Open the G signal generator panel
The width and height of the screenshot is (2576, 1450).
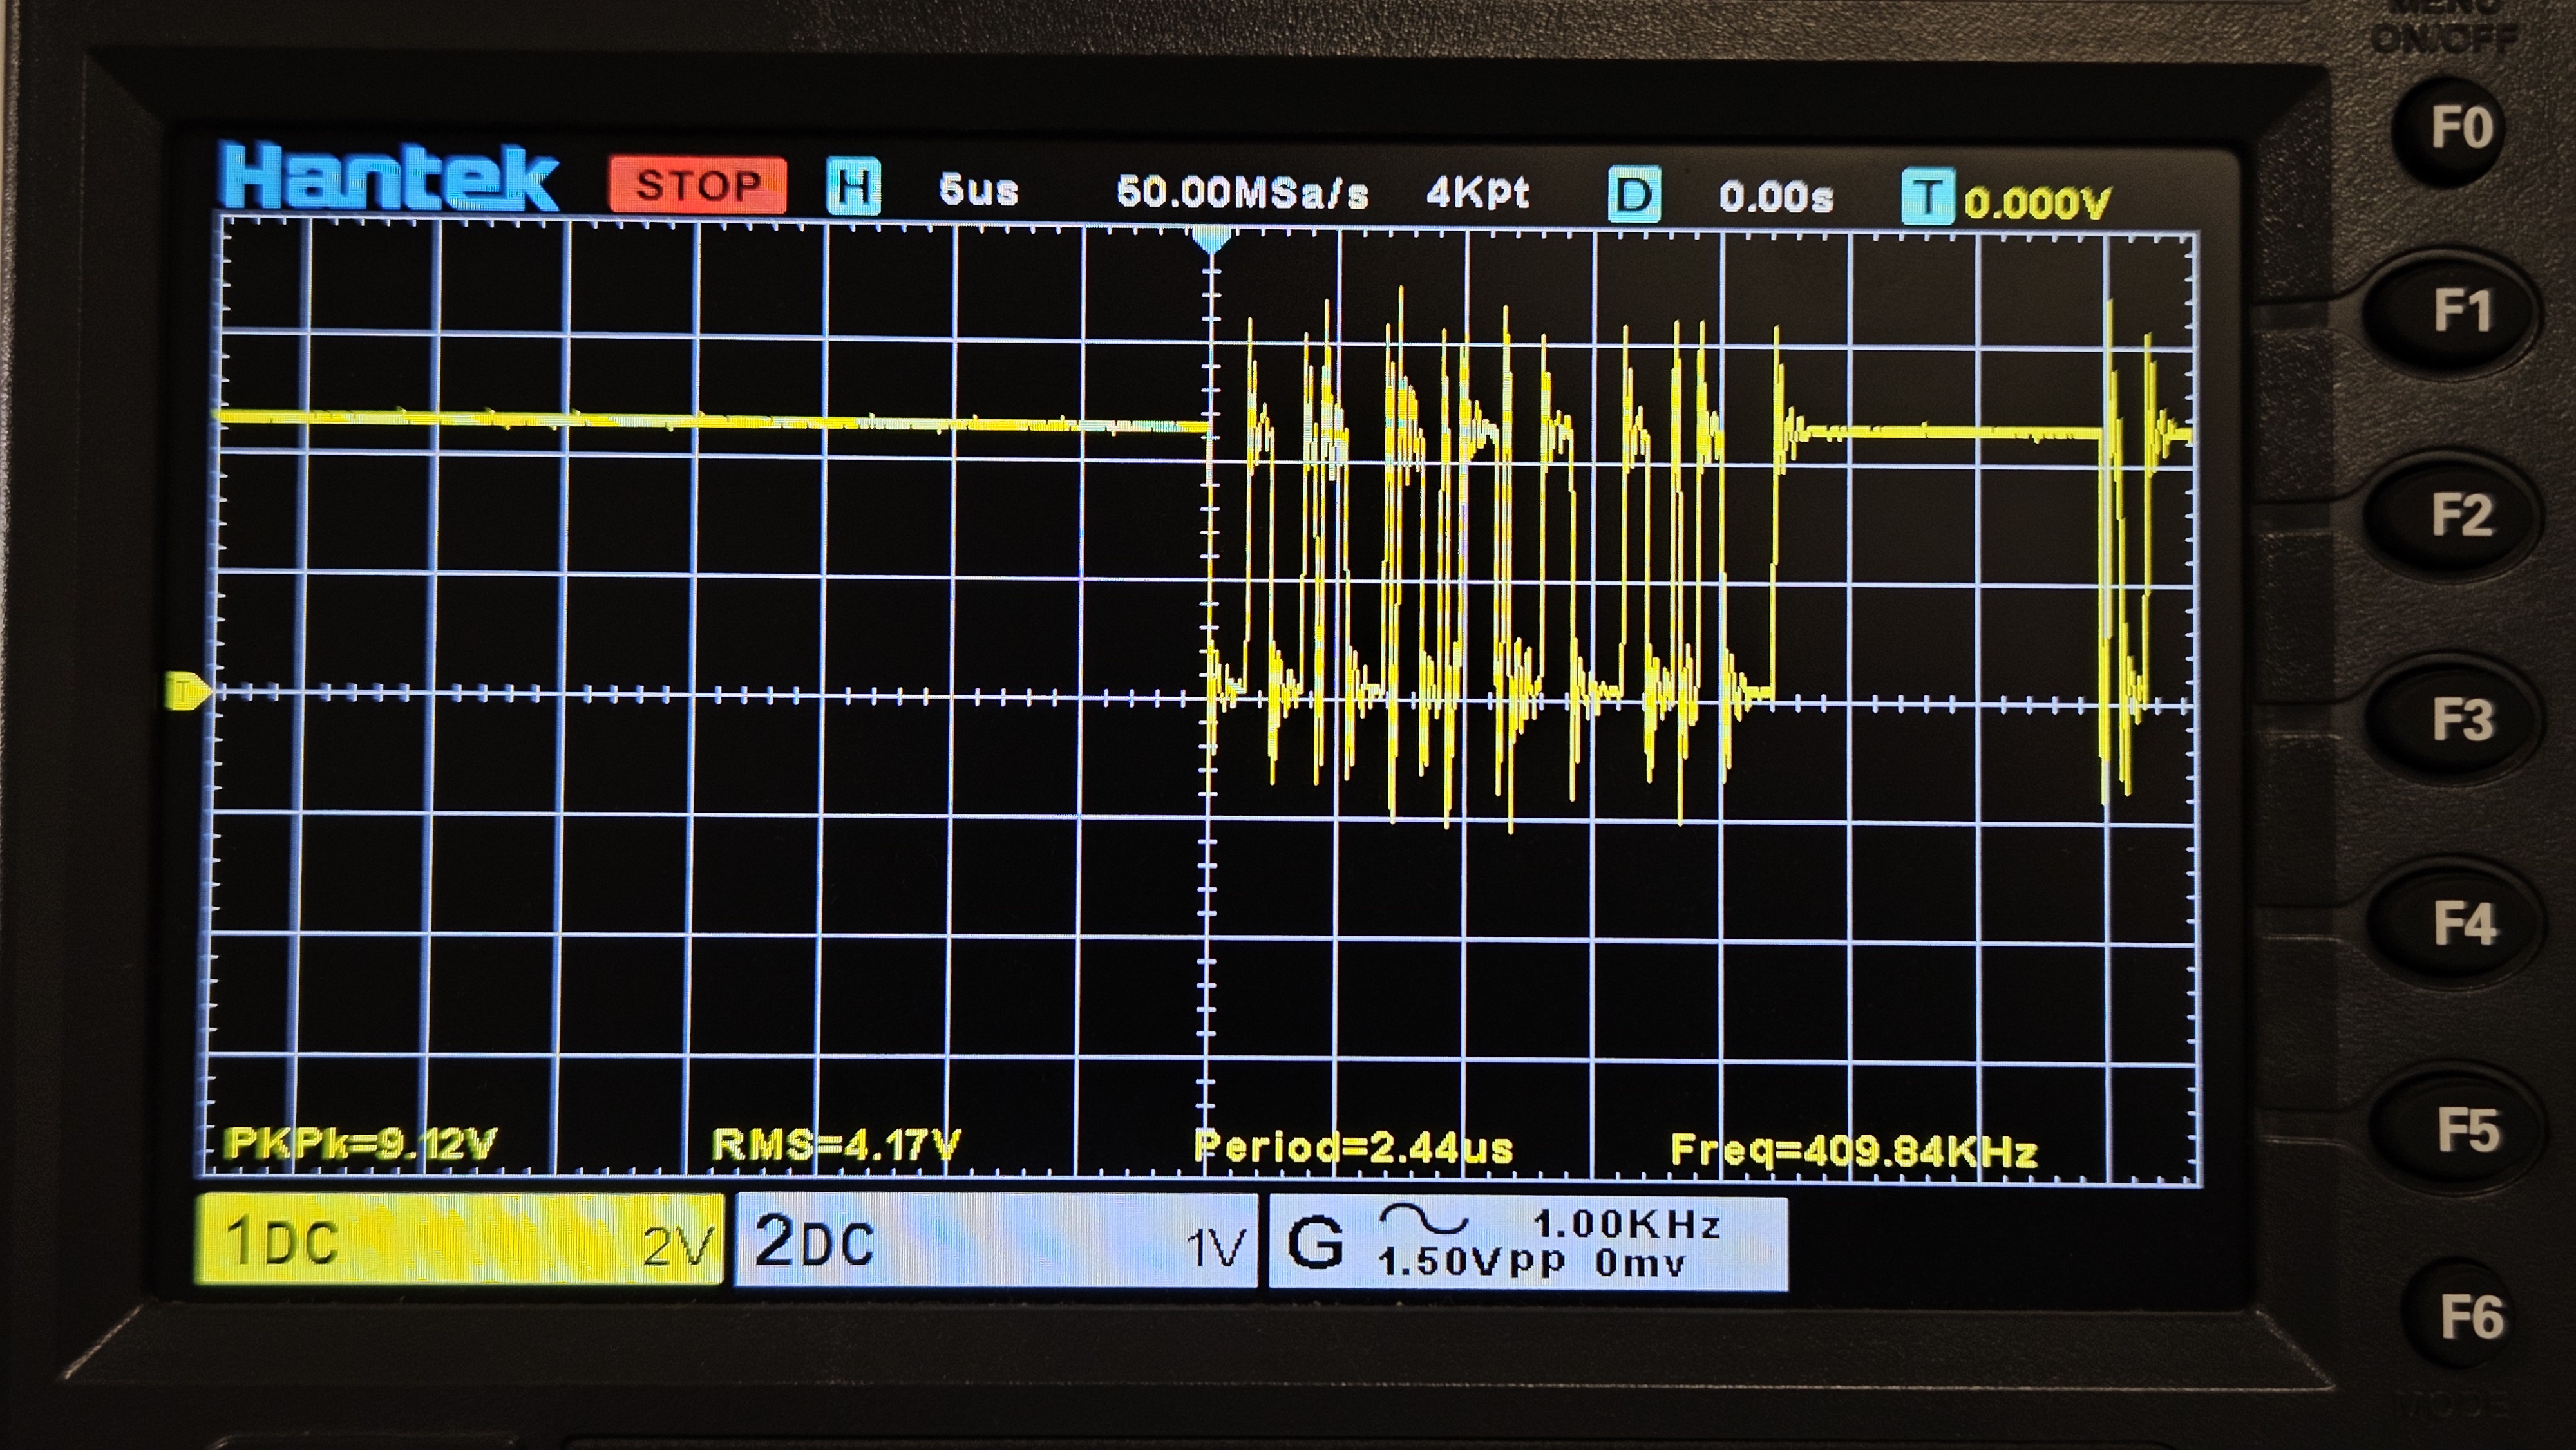1527,1243
